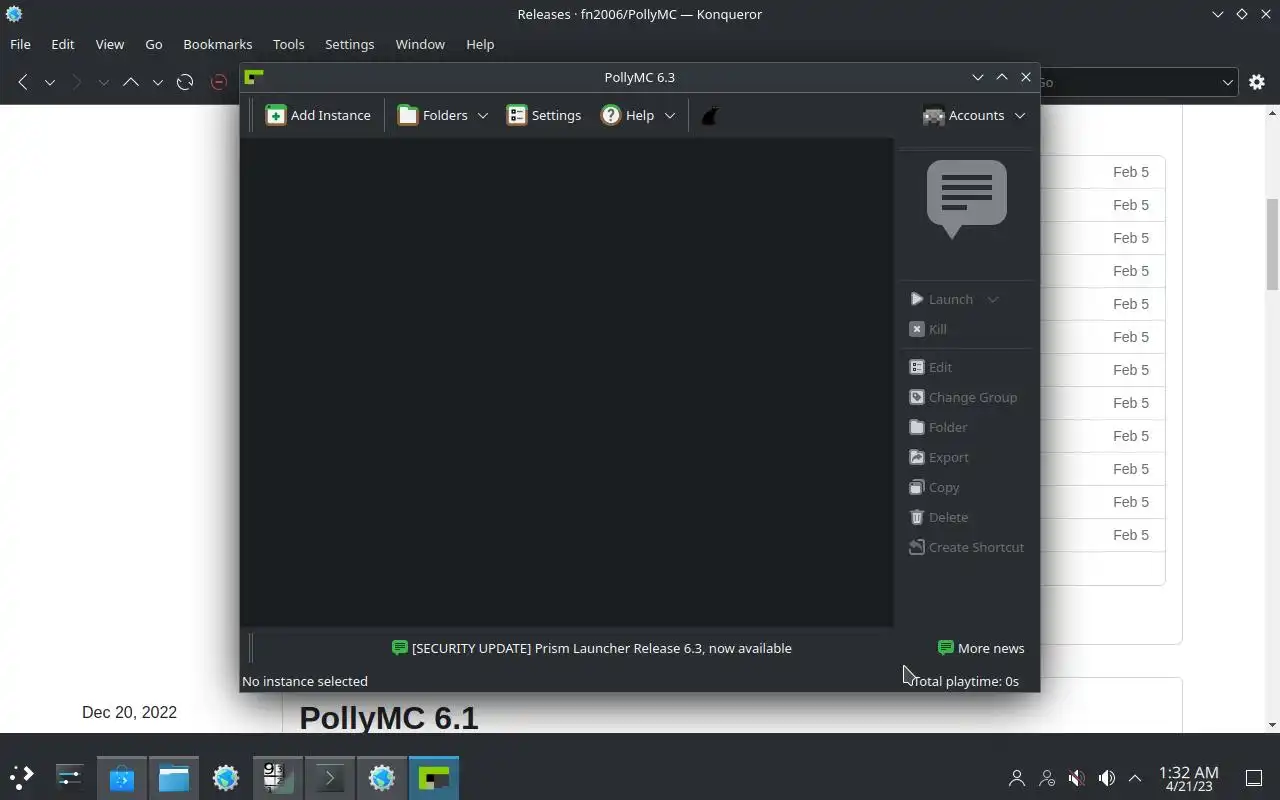Screen dimensions: 1280x800
Task: Switch to PollyMC taskbar entry
Action: 434,777
